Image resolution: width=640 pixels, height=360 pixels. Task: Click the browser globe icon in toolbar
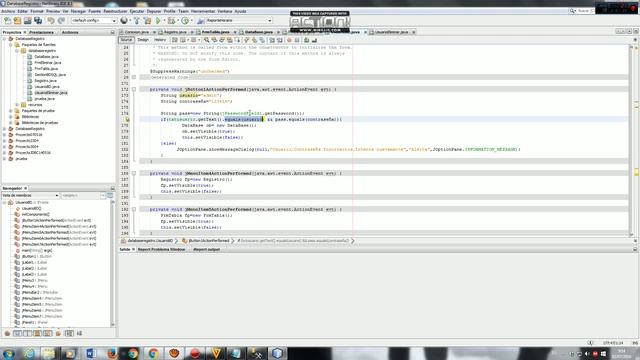tap(124, 20)
